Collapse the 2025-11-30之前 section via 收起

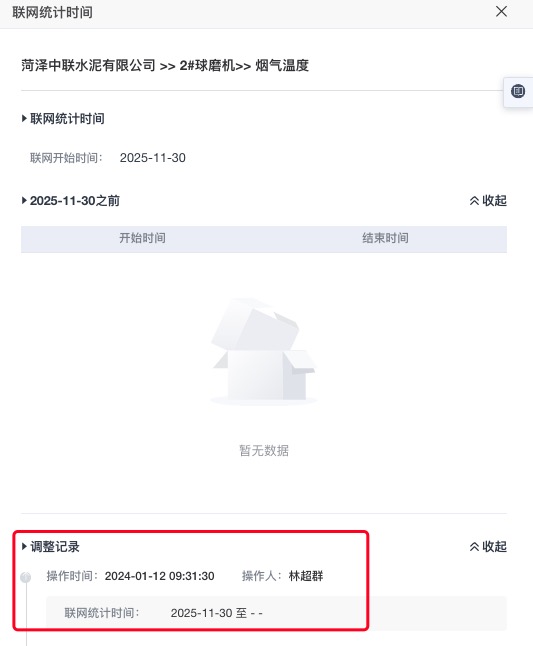[488, 201]
